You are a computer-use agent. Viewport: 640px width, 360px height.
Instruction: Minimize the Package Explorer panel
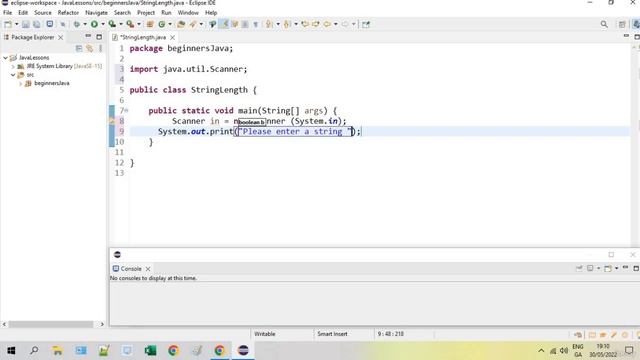88,37
